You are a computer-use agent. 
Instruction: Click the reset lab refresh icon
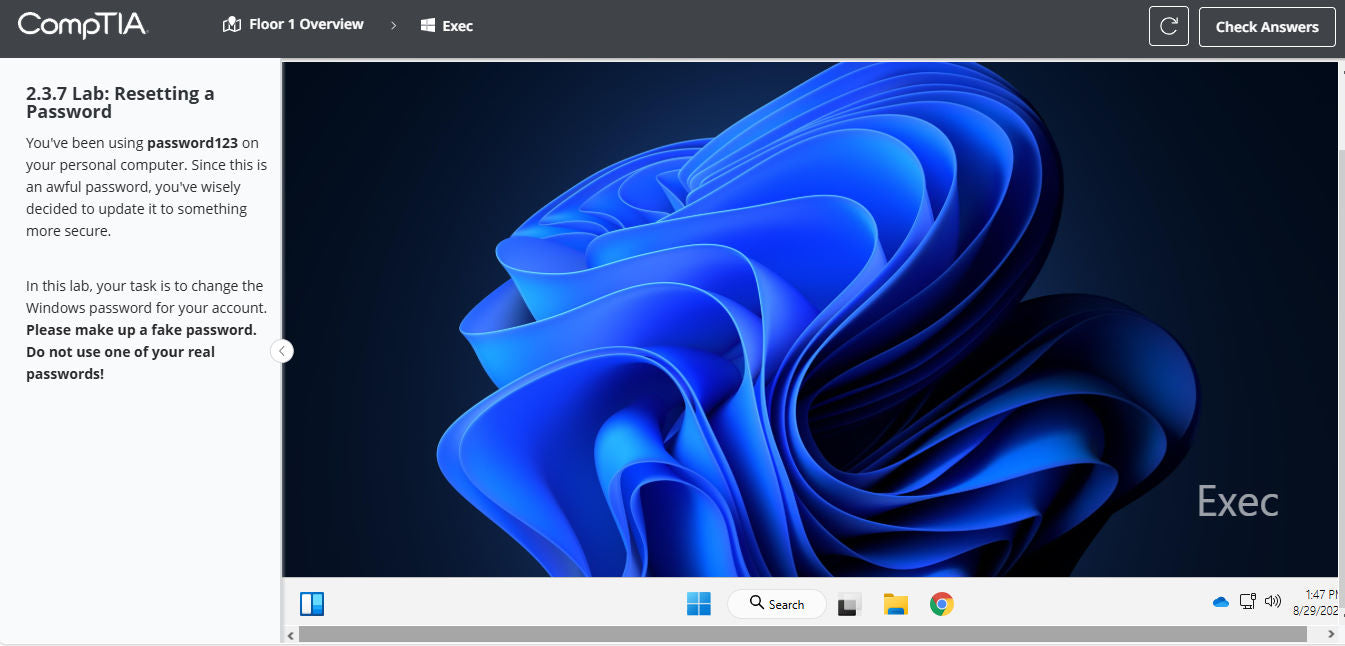click(1168, 27)
